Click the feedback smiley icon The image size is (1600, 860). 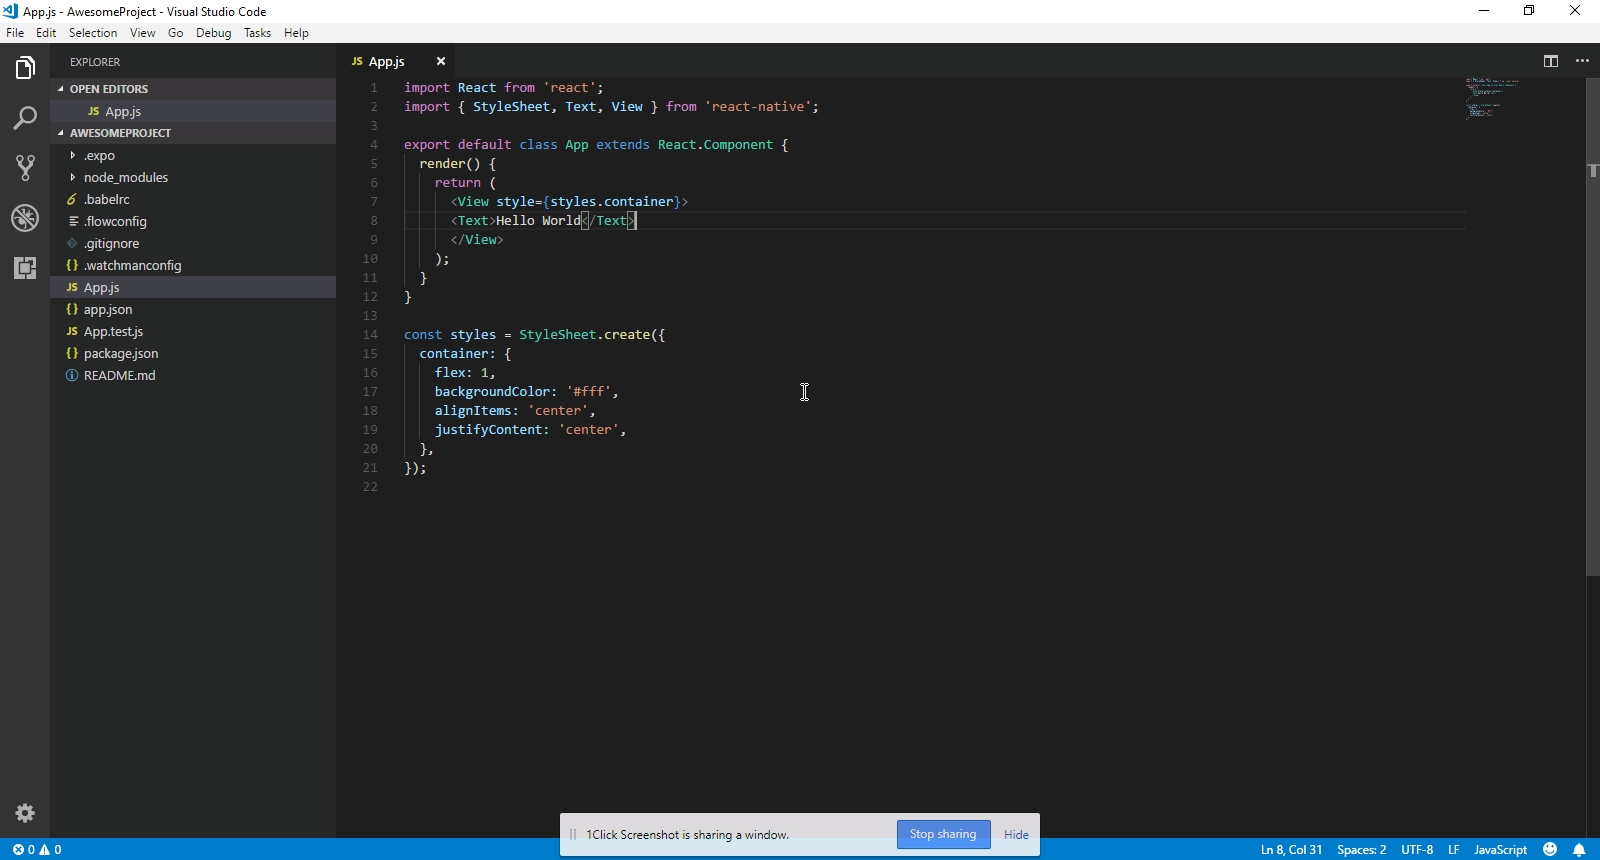pyautogui.click(x=1550, y=850)
